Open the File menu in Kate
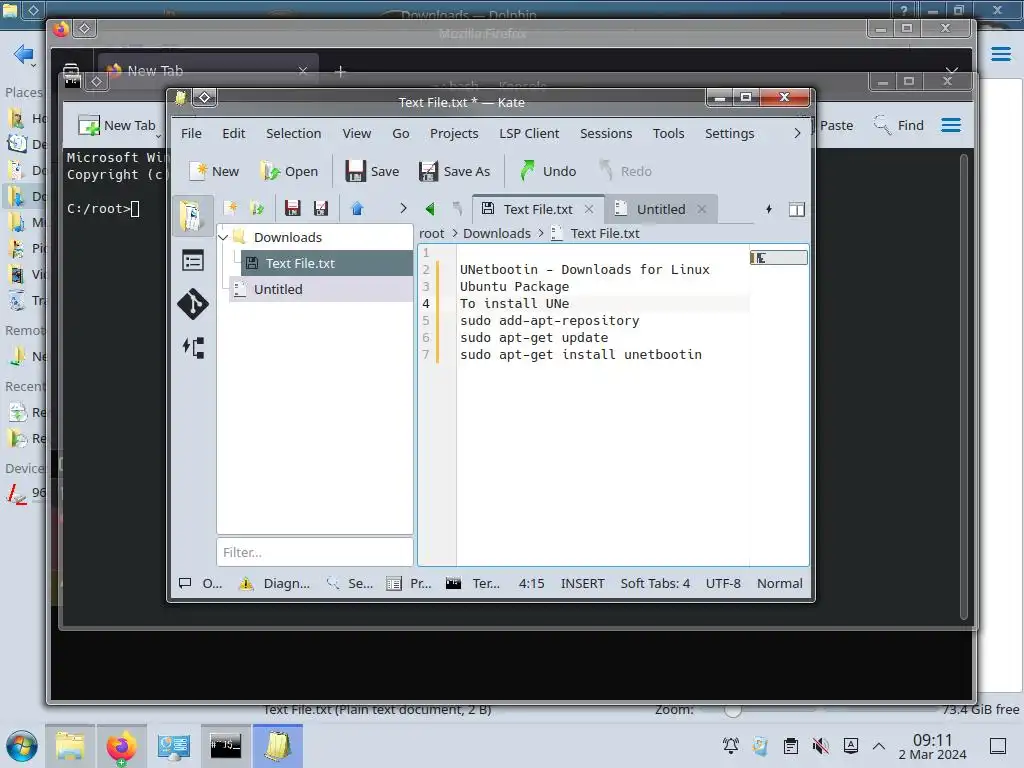 pos(191,133)
